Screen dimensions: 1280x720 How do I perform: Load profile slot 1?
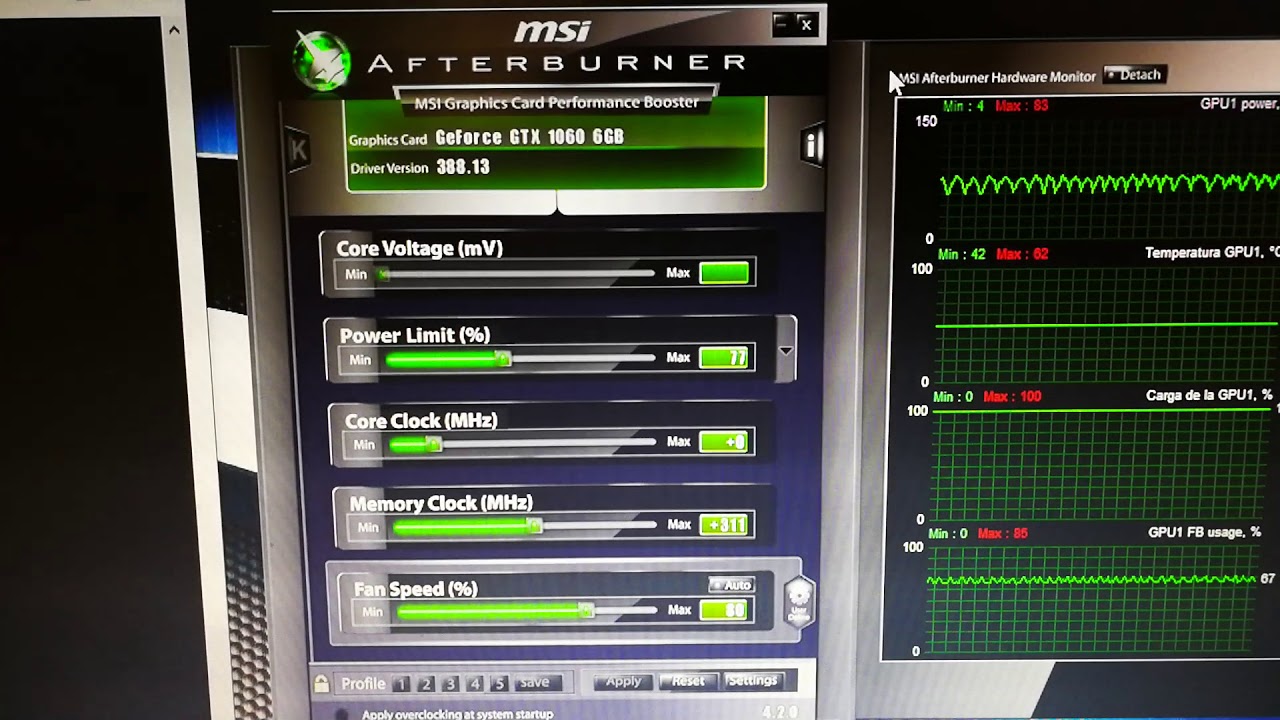pos(401,684)
